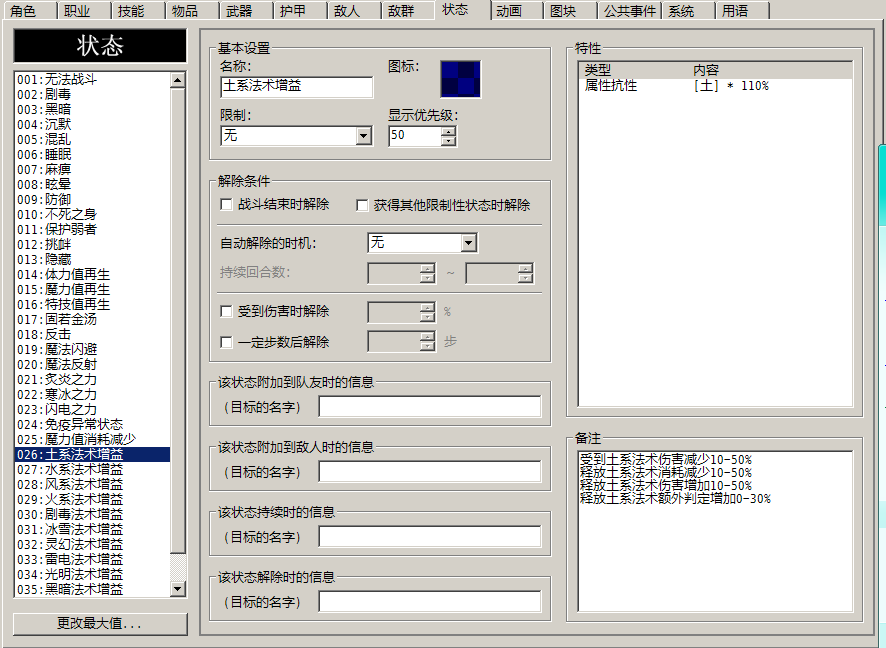Select state 025:魔力值消耗减少
The width and height of the screenshot is (886, 648).
click(x=93, y=440)
